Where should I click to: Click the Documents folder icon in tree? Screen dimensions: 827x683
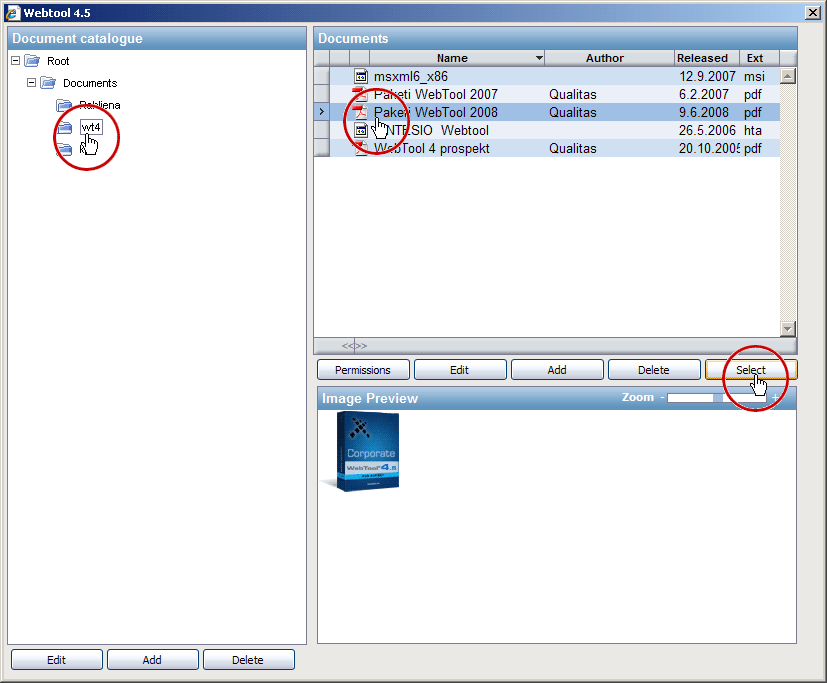(x=48, y=83)
